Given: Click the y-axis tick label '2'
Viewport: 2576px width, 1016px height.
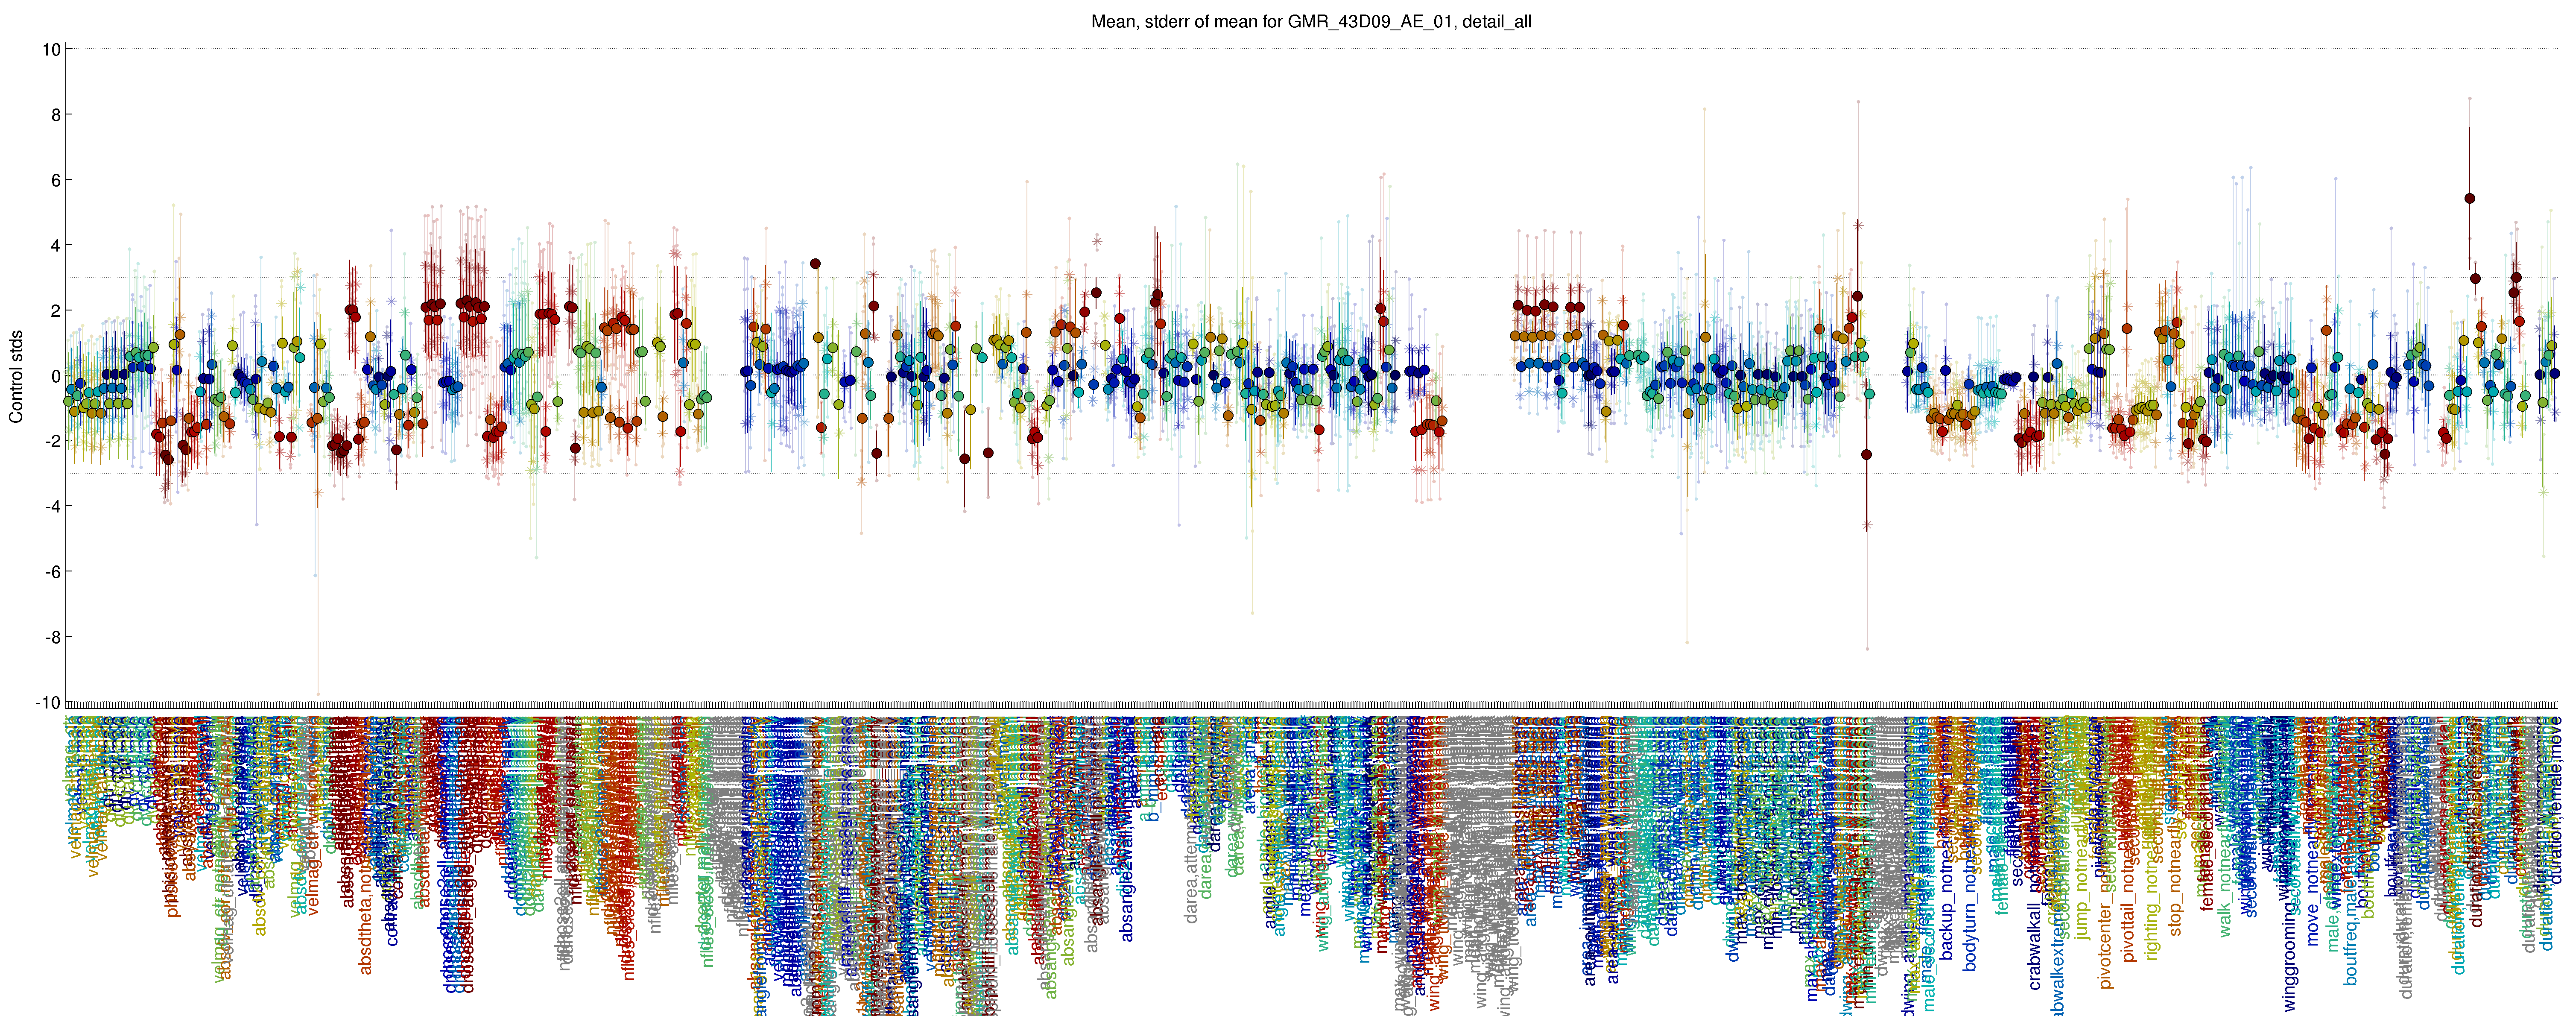Looking at the screenshot, I should (56, 311).
